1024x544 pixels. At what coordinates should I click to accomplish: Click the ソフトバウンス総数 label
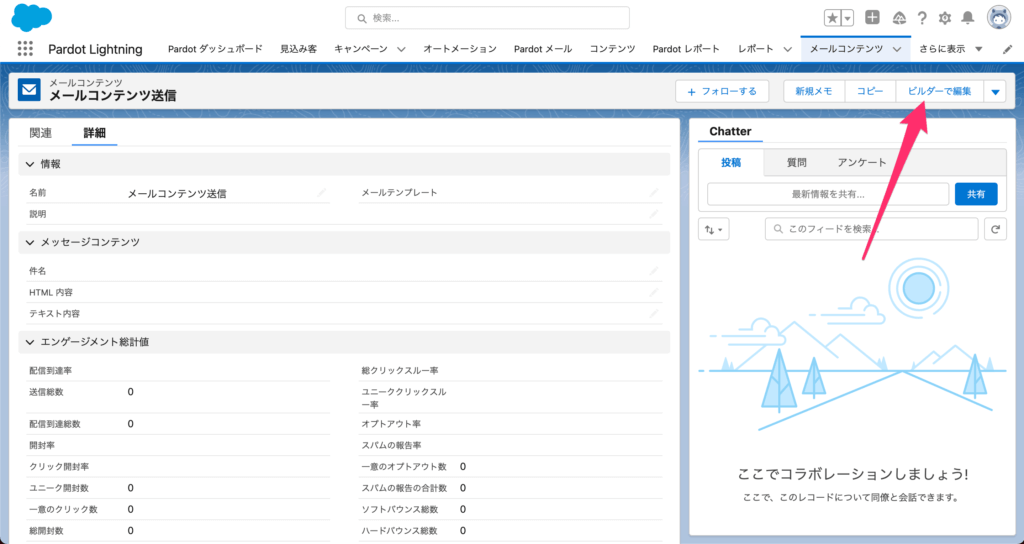400,509
